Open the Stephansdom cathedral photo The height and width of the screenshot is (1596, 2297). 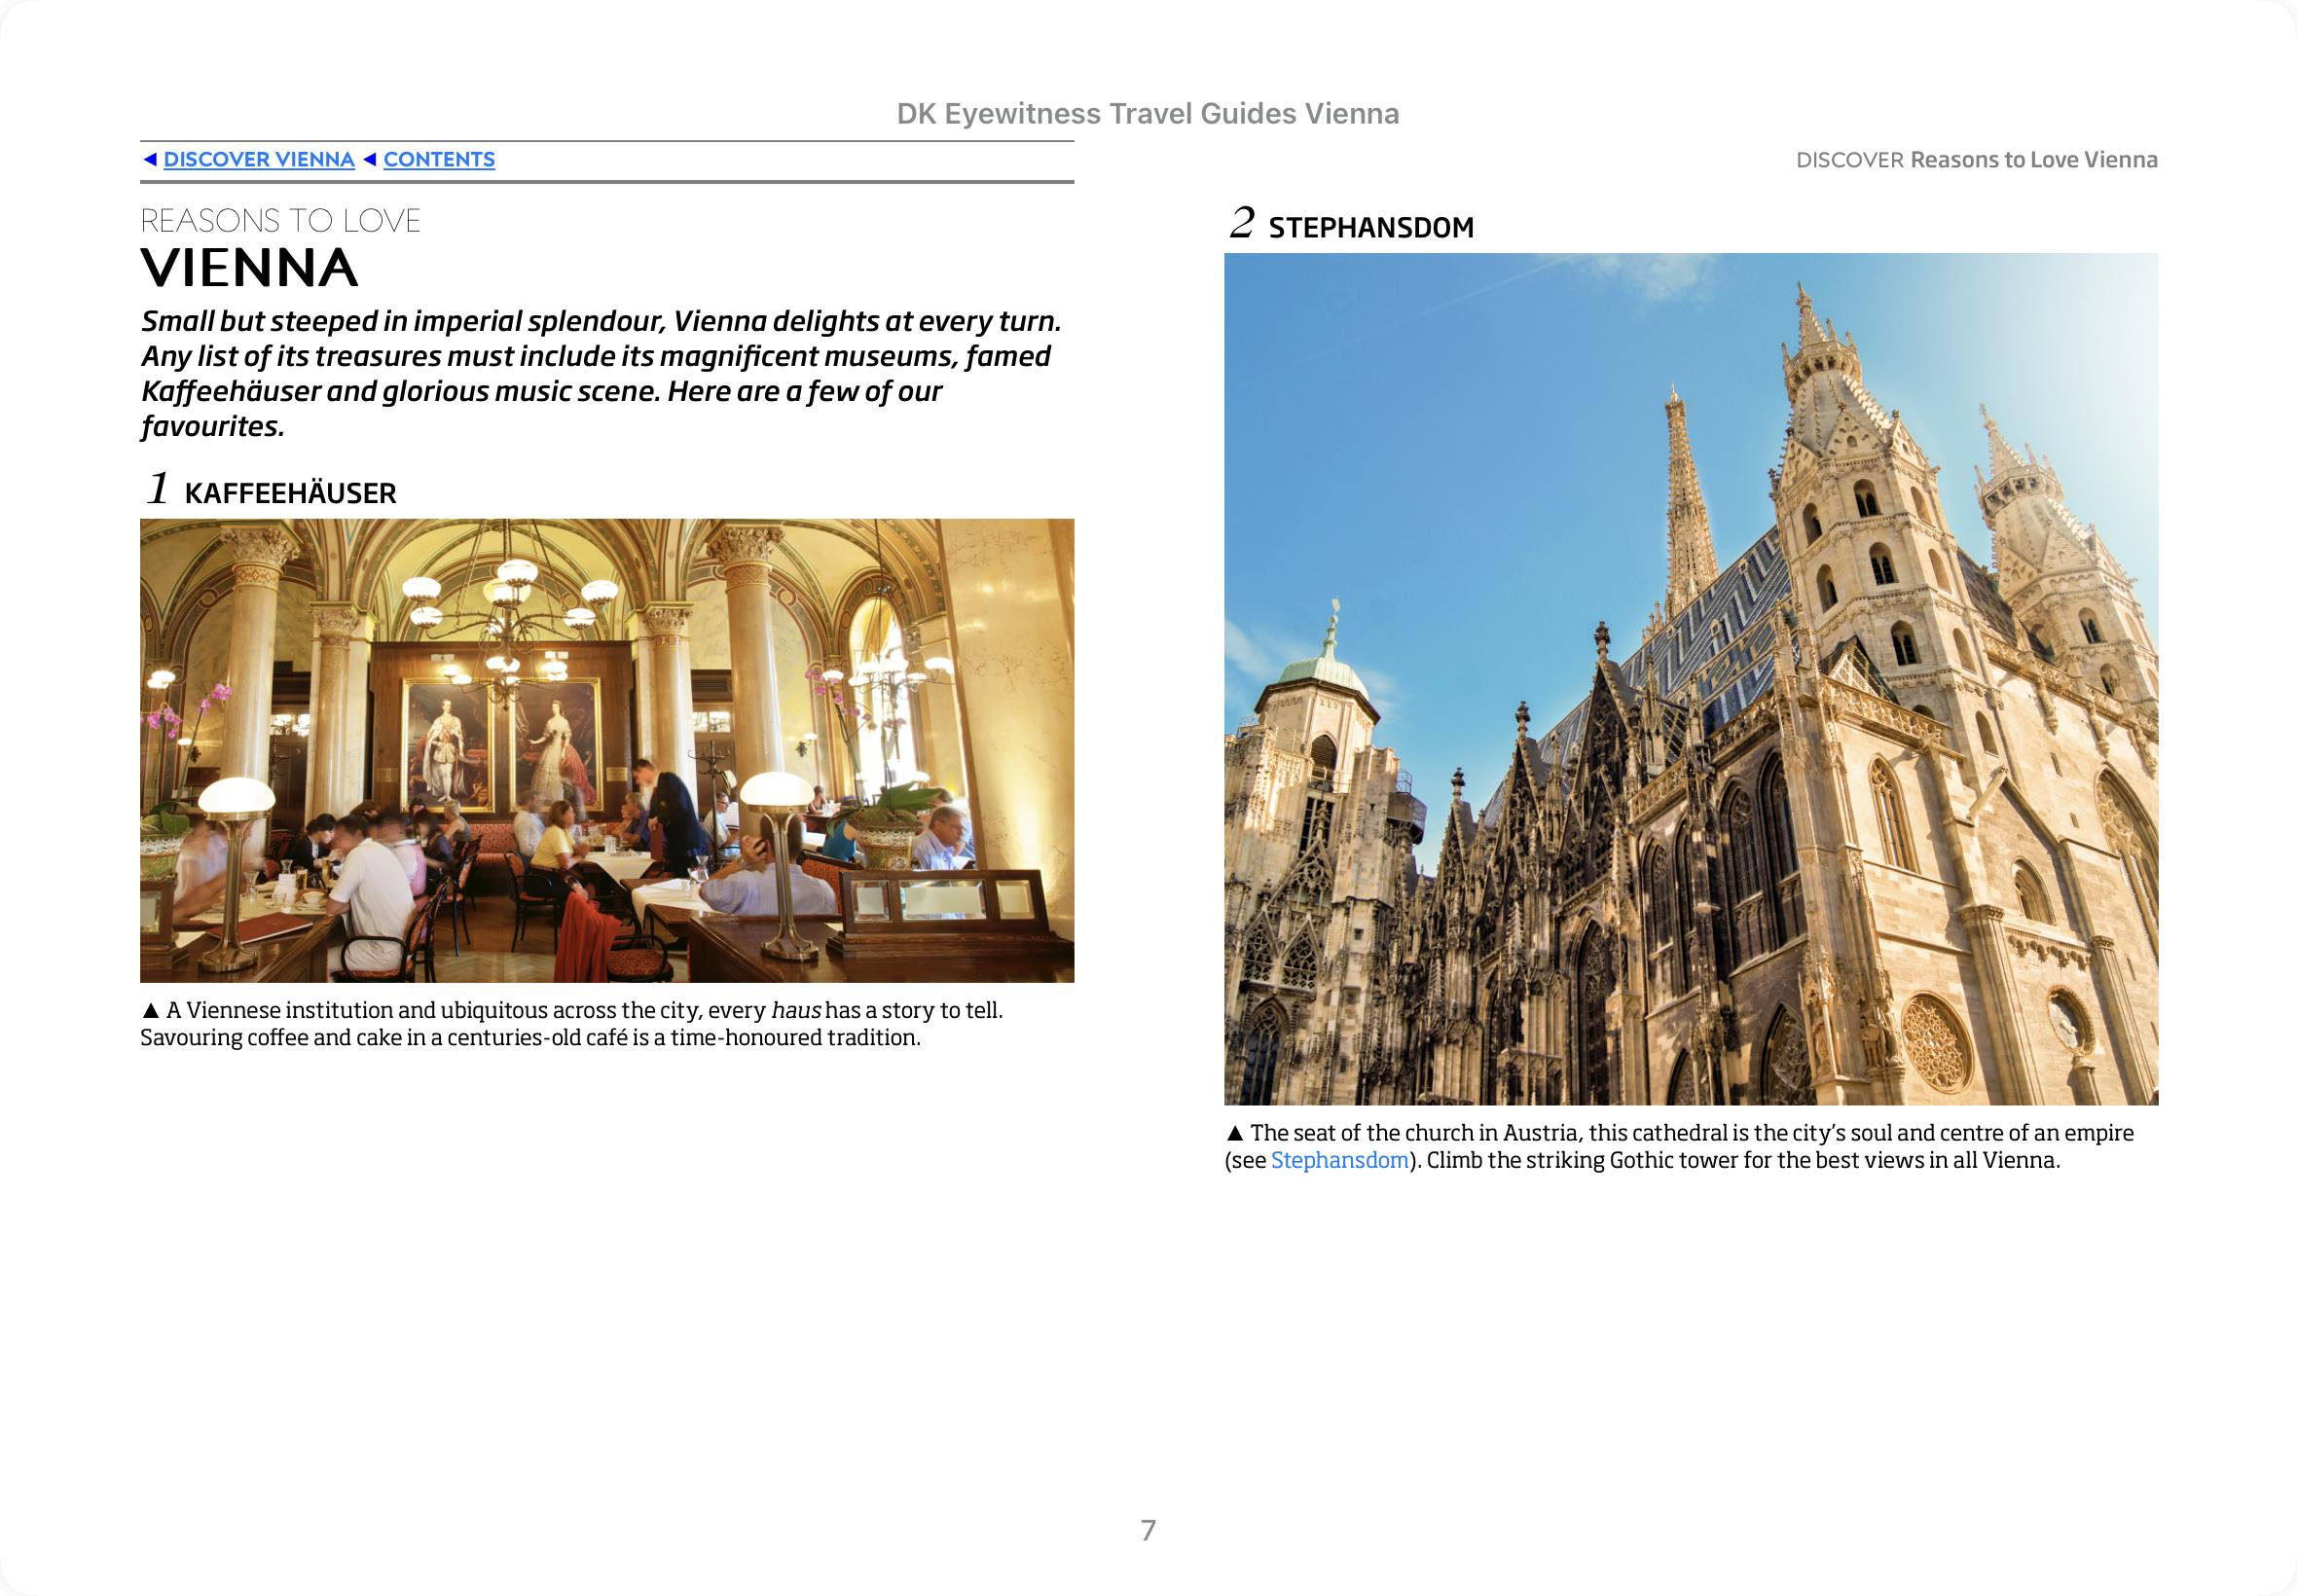click(1690, 679)
